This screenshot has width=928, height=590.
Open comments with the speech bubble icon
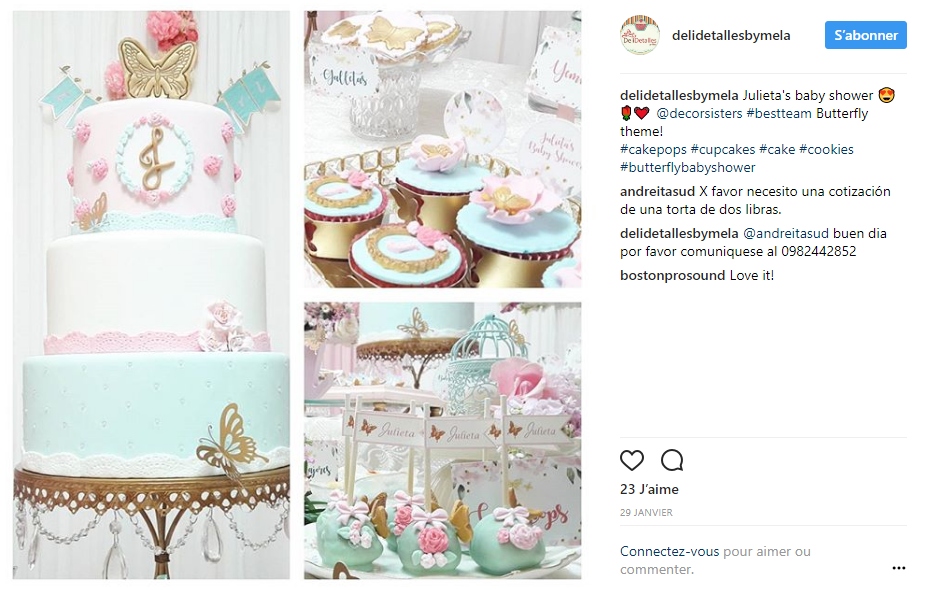click(672, 460)
